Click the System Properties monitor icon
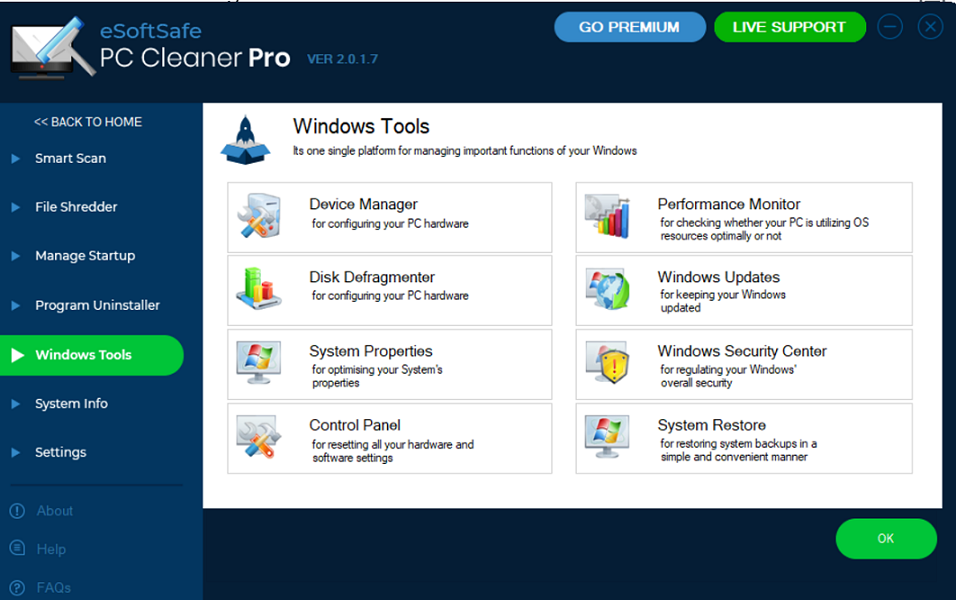The width and height of the screenshot is (956, 600). point(259,362)
